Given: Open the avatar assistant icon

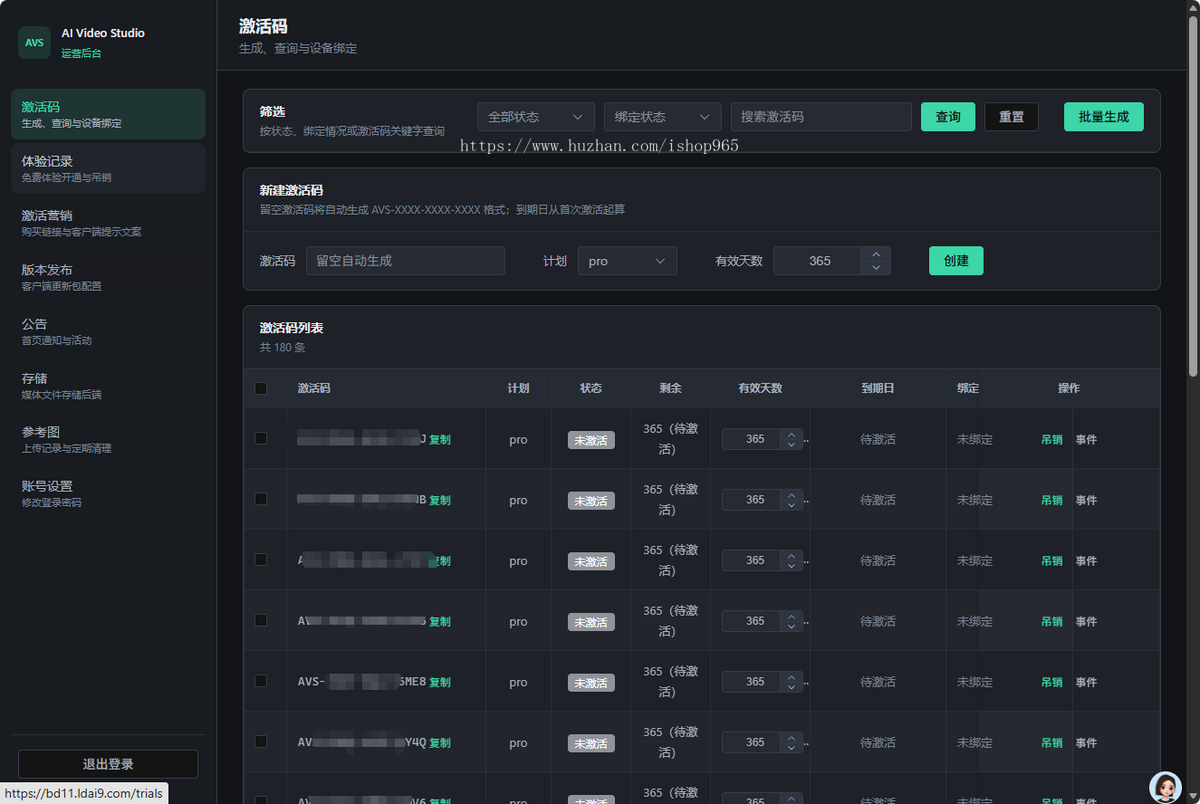Looking at the screenshot, I should click(x=1165, y=787).
